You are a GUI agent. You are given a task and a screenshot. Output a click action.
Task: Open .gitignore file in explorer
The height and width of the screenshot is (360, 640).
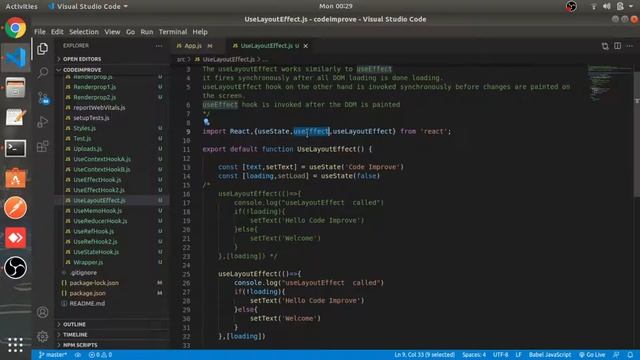coord(83,273)
